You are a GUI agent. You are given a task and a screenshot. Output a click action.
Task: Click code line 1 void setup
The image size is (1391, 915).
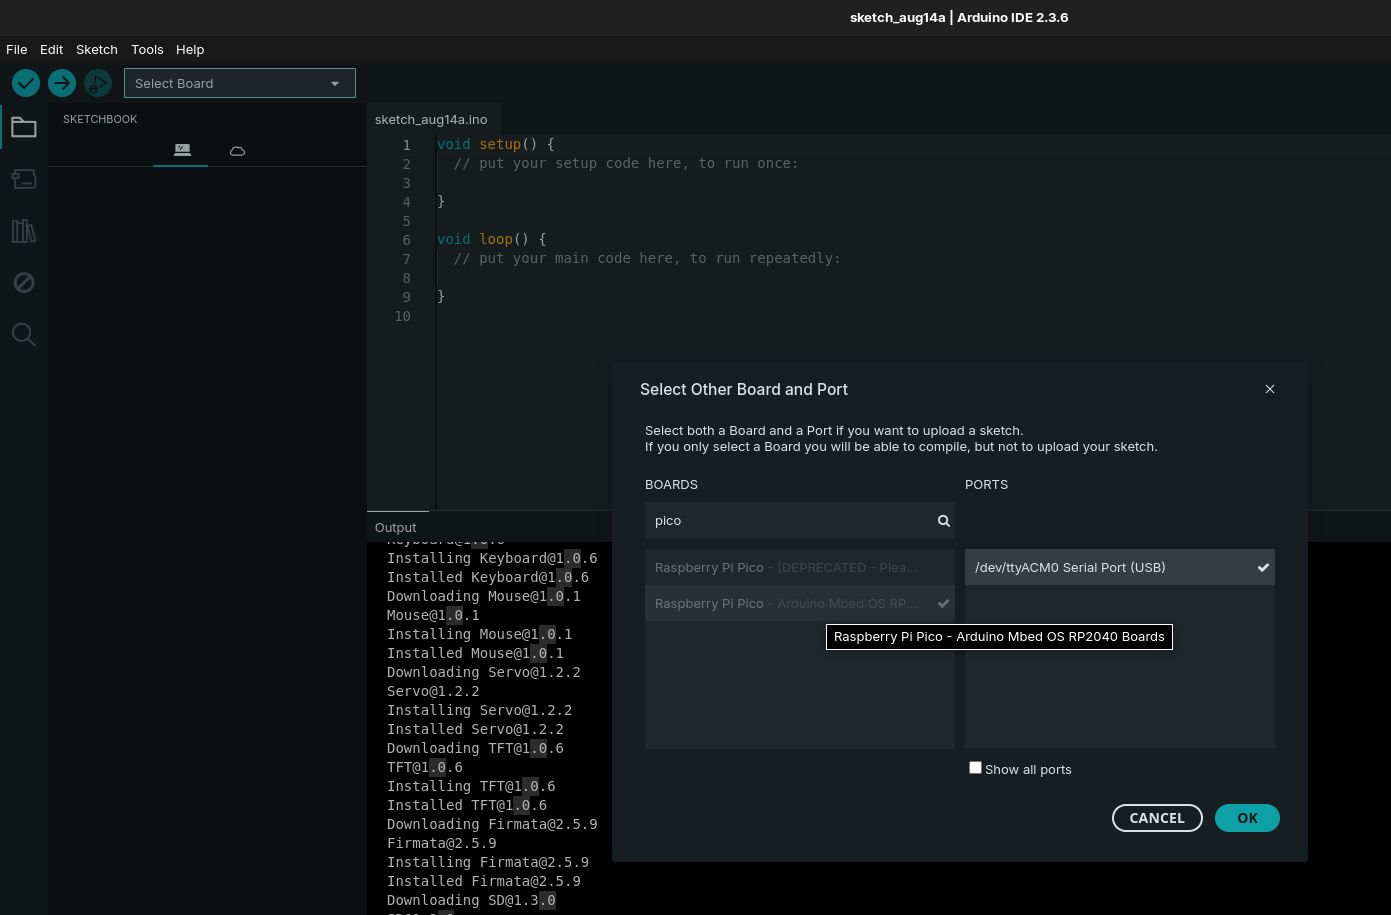(495, 144)
